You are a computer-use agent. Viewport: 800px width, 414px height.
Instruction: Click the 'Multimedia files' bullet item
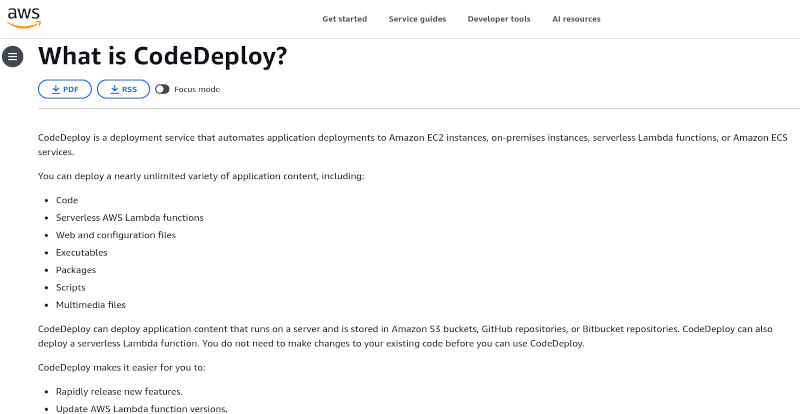(91, 305)
